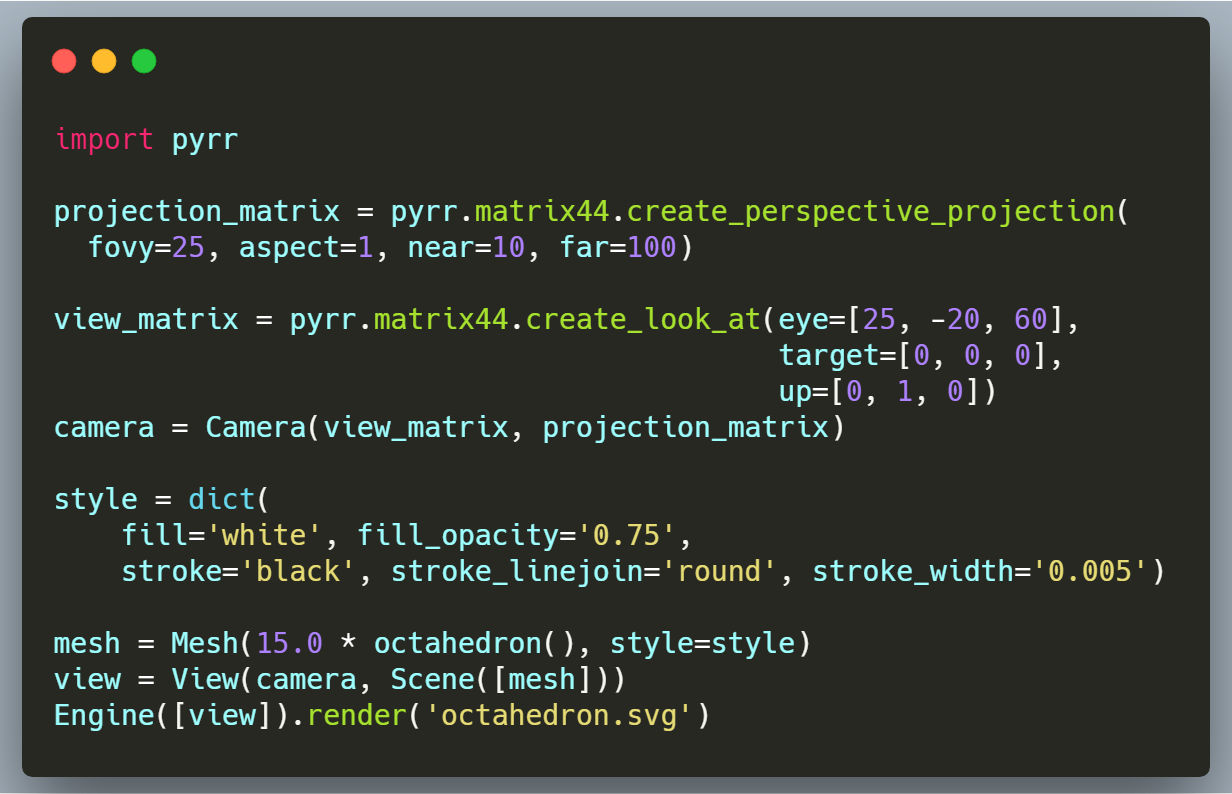Click the 'stroke_linejoin' key
The width and height of the screenshot is (1232, 794).
[518, 573]
